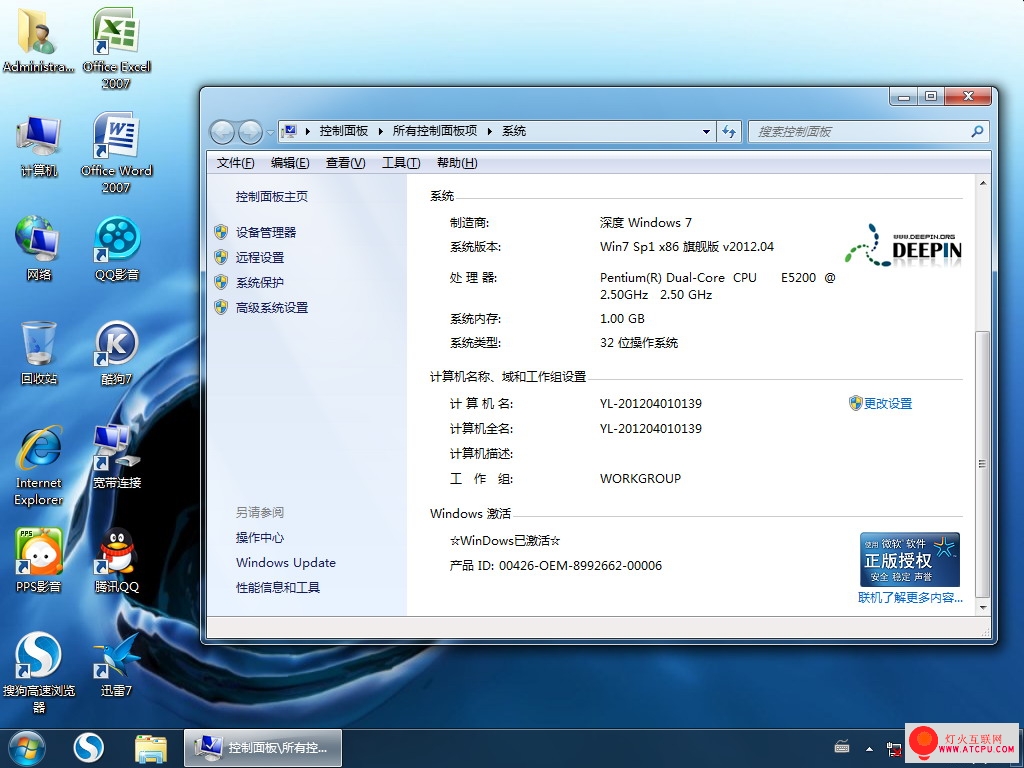Select 系统 breadcrumb segment

(514, 131)
